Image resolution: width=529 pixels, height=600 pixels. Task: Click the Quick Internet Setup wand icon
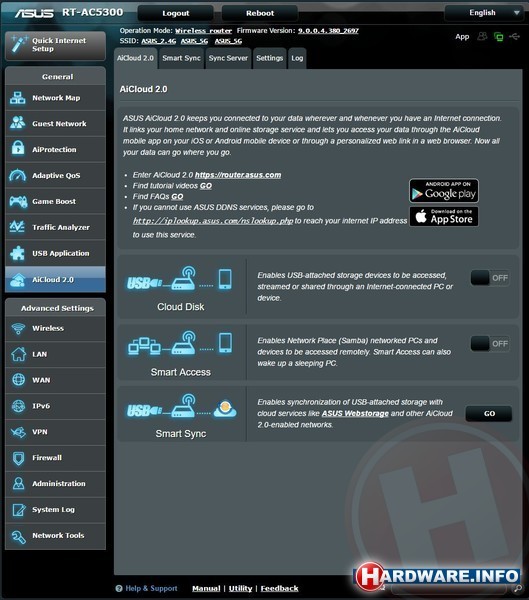pyautogui.click(x=19, y=44)
